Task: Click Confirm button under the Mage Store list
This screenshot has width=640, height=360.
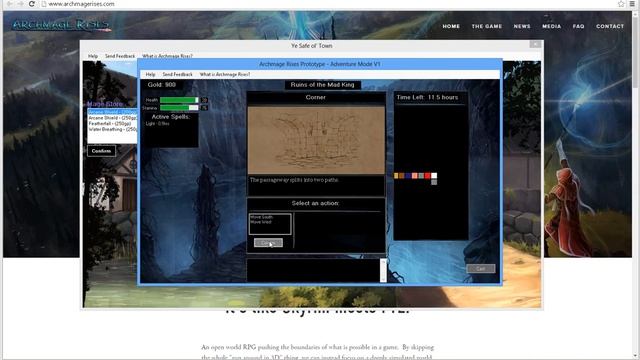Action: (101, 151)
